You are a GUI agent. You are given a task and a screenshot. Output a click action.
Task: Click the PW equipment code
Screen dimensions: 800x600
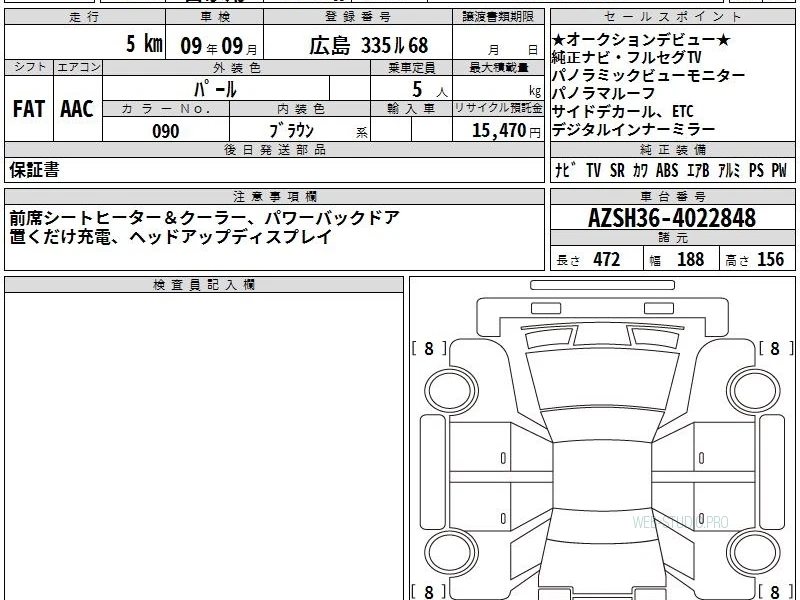[779, 170]
